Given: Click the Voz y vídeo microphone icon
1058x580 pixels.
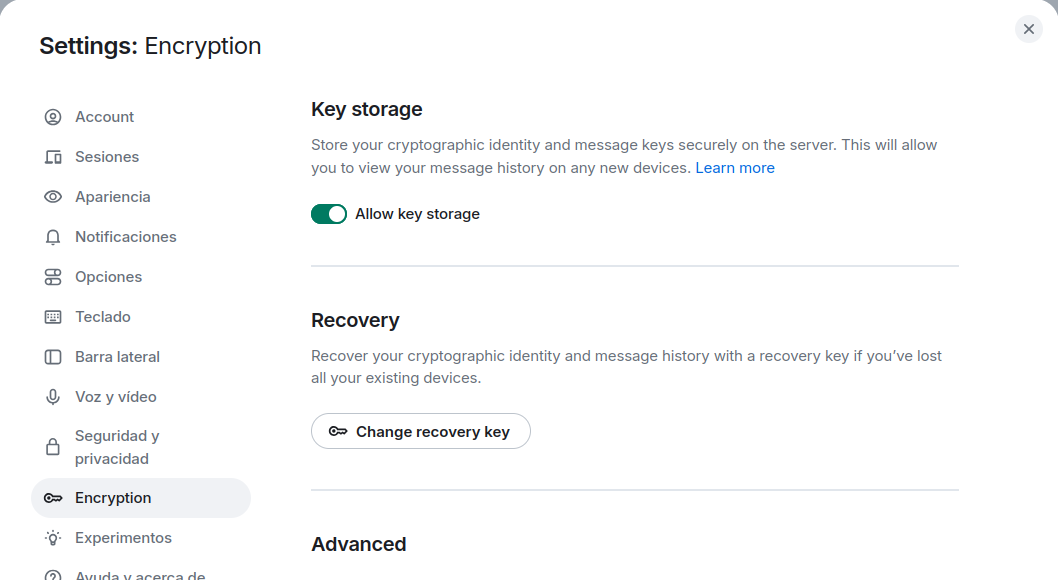Looking at the screenshot, I should [53, 397].
